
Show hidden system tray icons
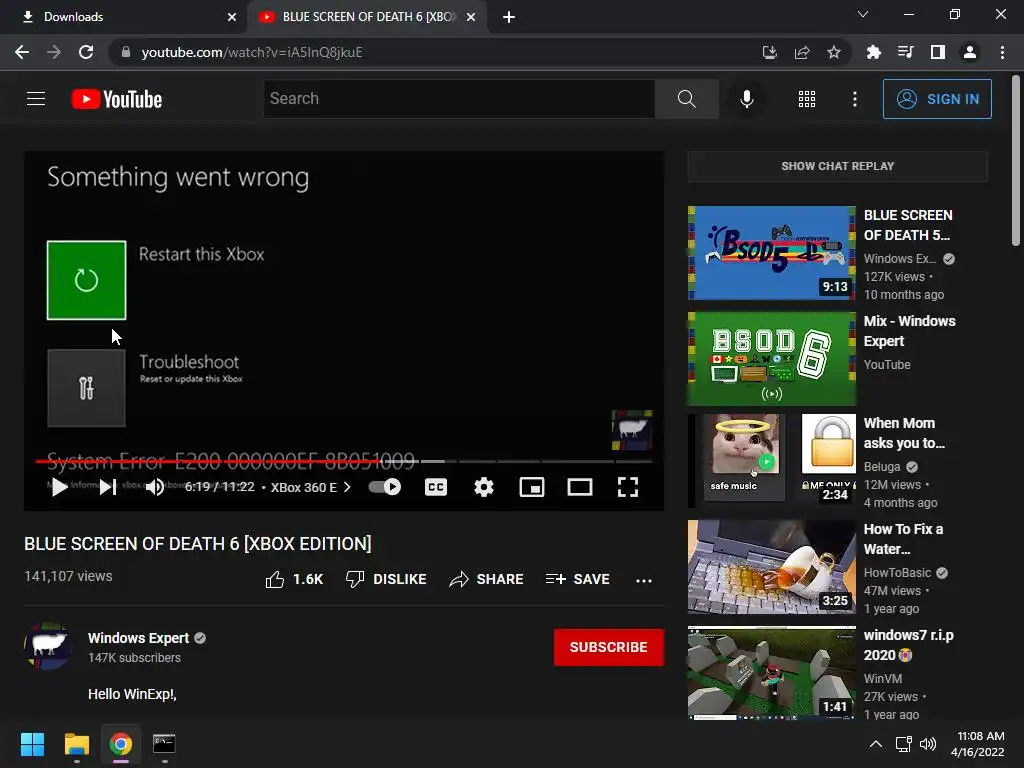point(876,744)
